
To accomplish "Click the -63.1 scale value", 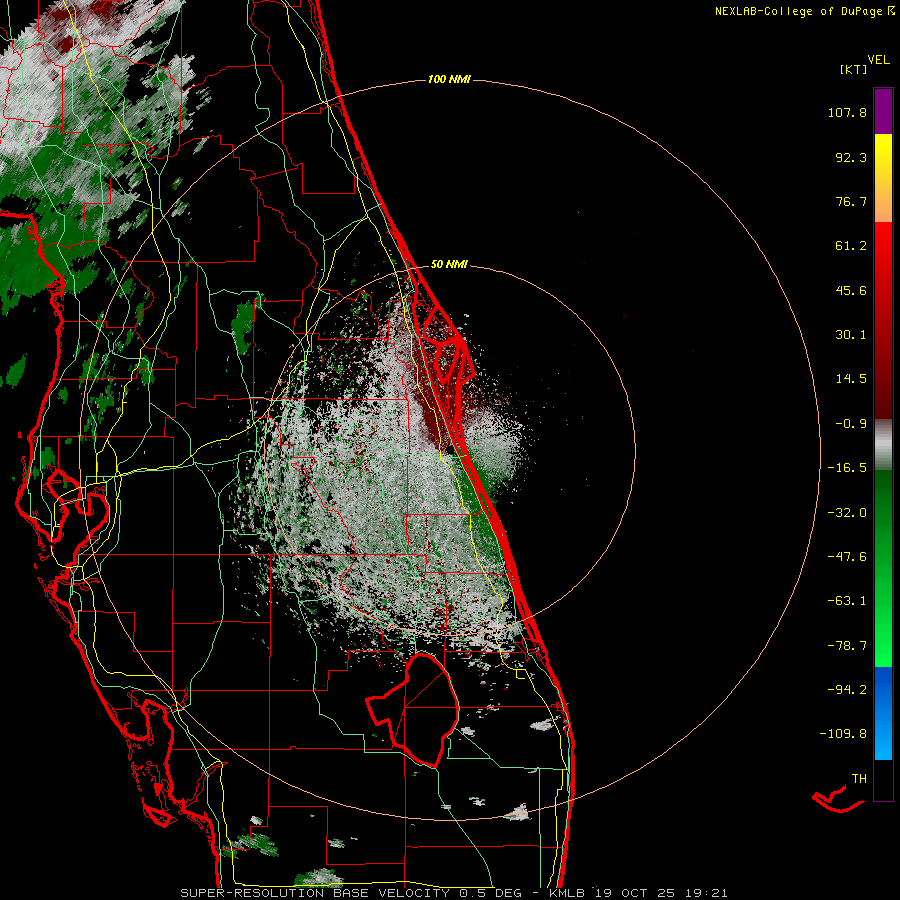I will coord(847,601).
